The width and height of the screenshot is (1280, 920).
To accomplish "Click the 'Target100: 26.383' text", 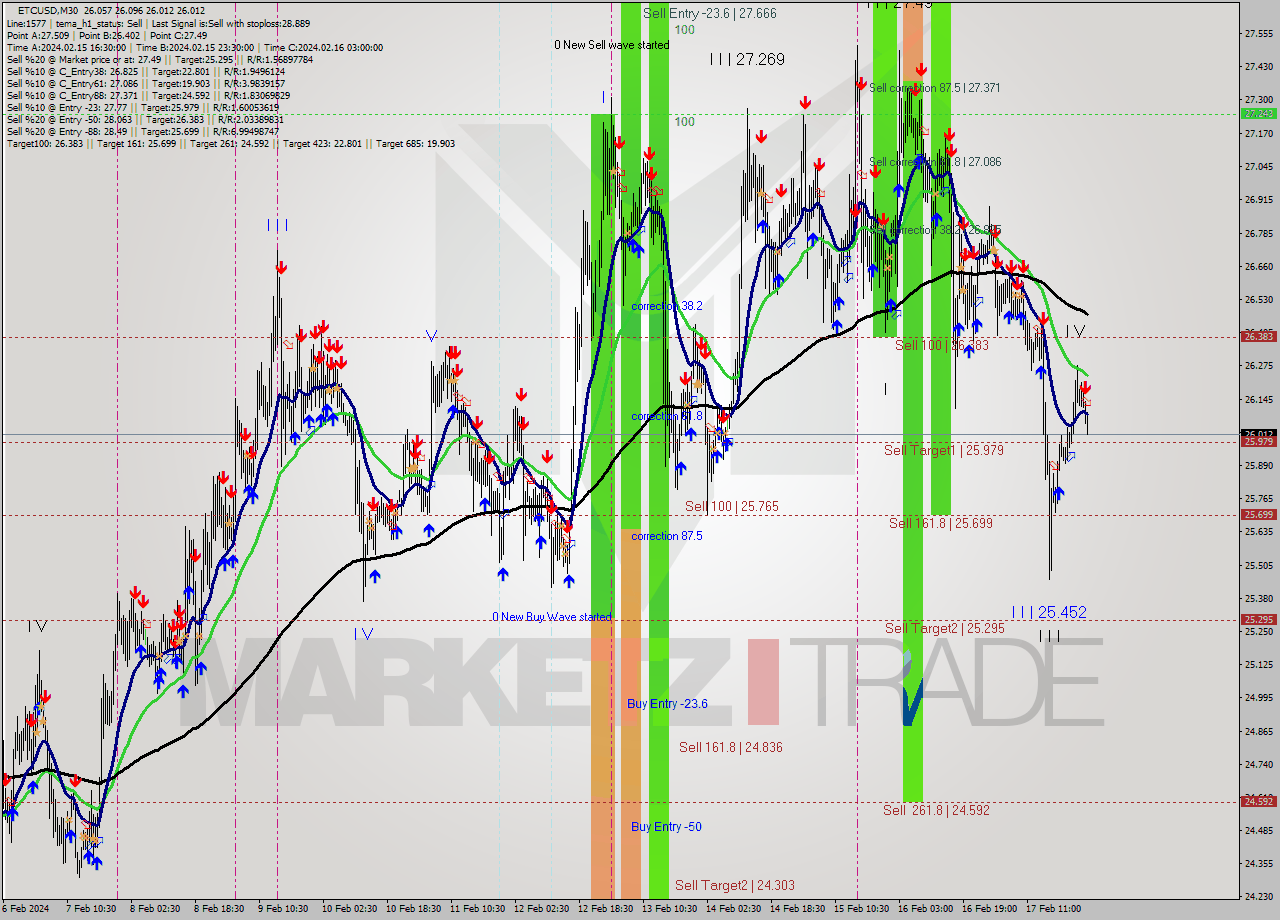I will pos(45,143).
